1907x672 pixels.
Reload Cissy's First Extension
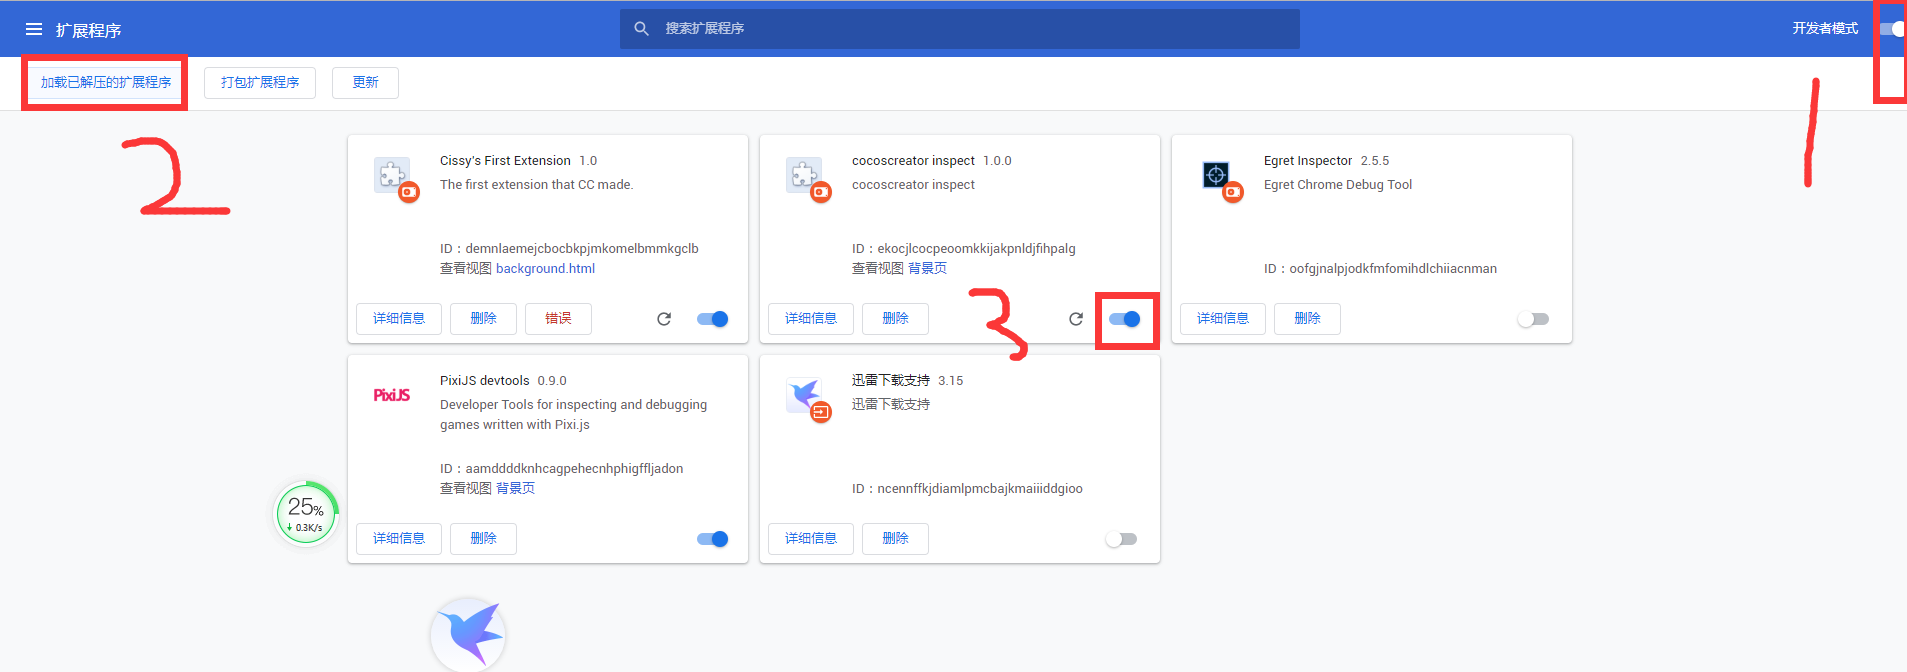(664, 319)
